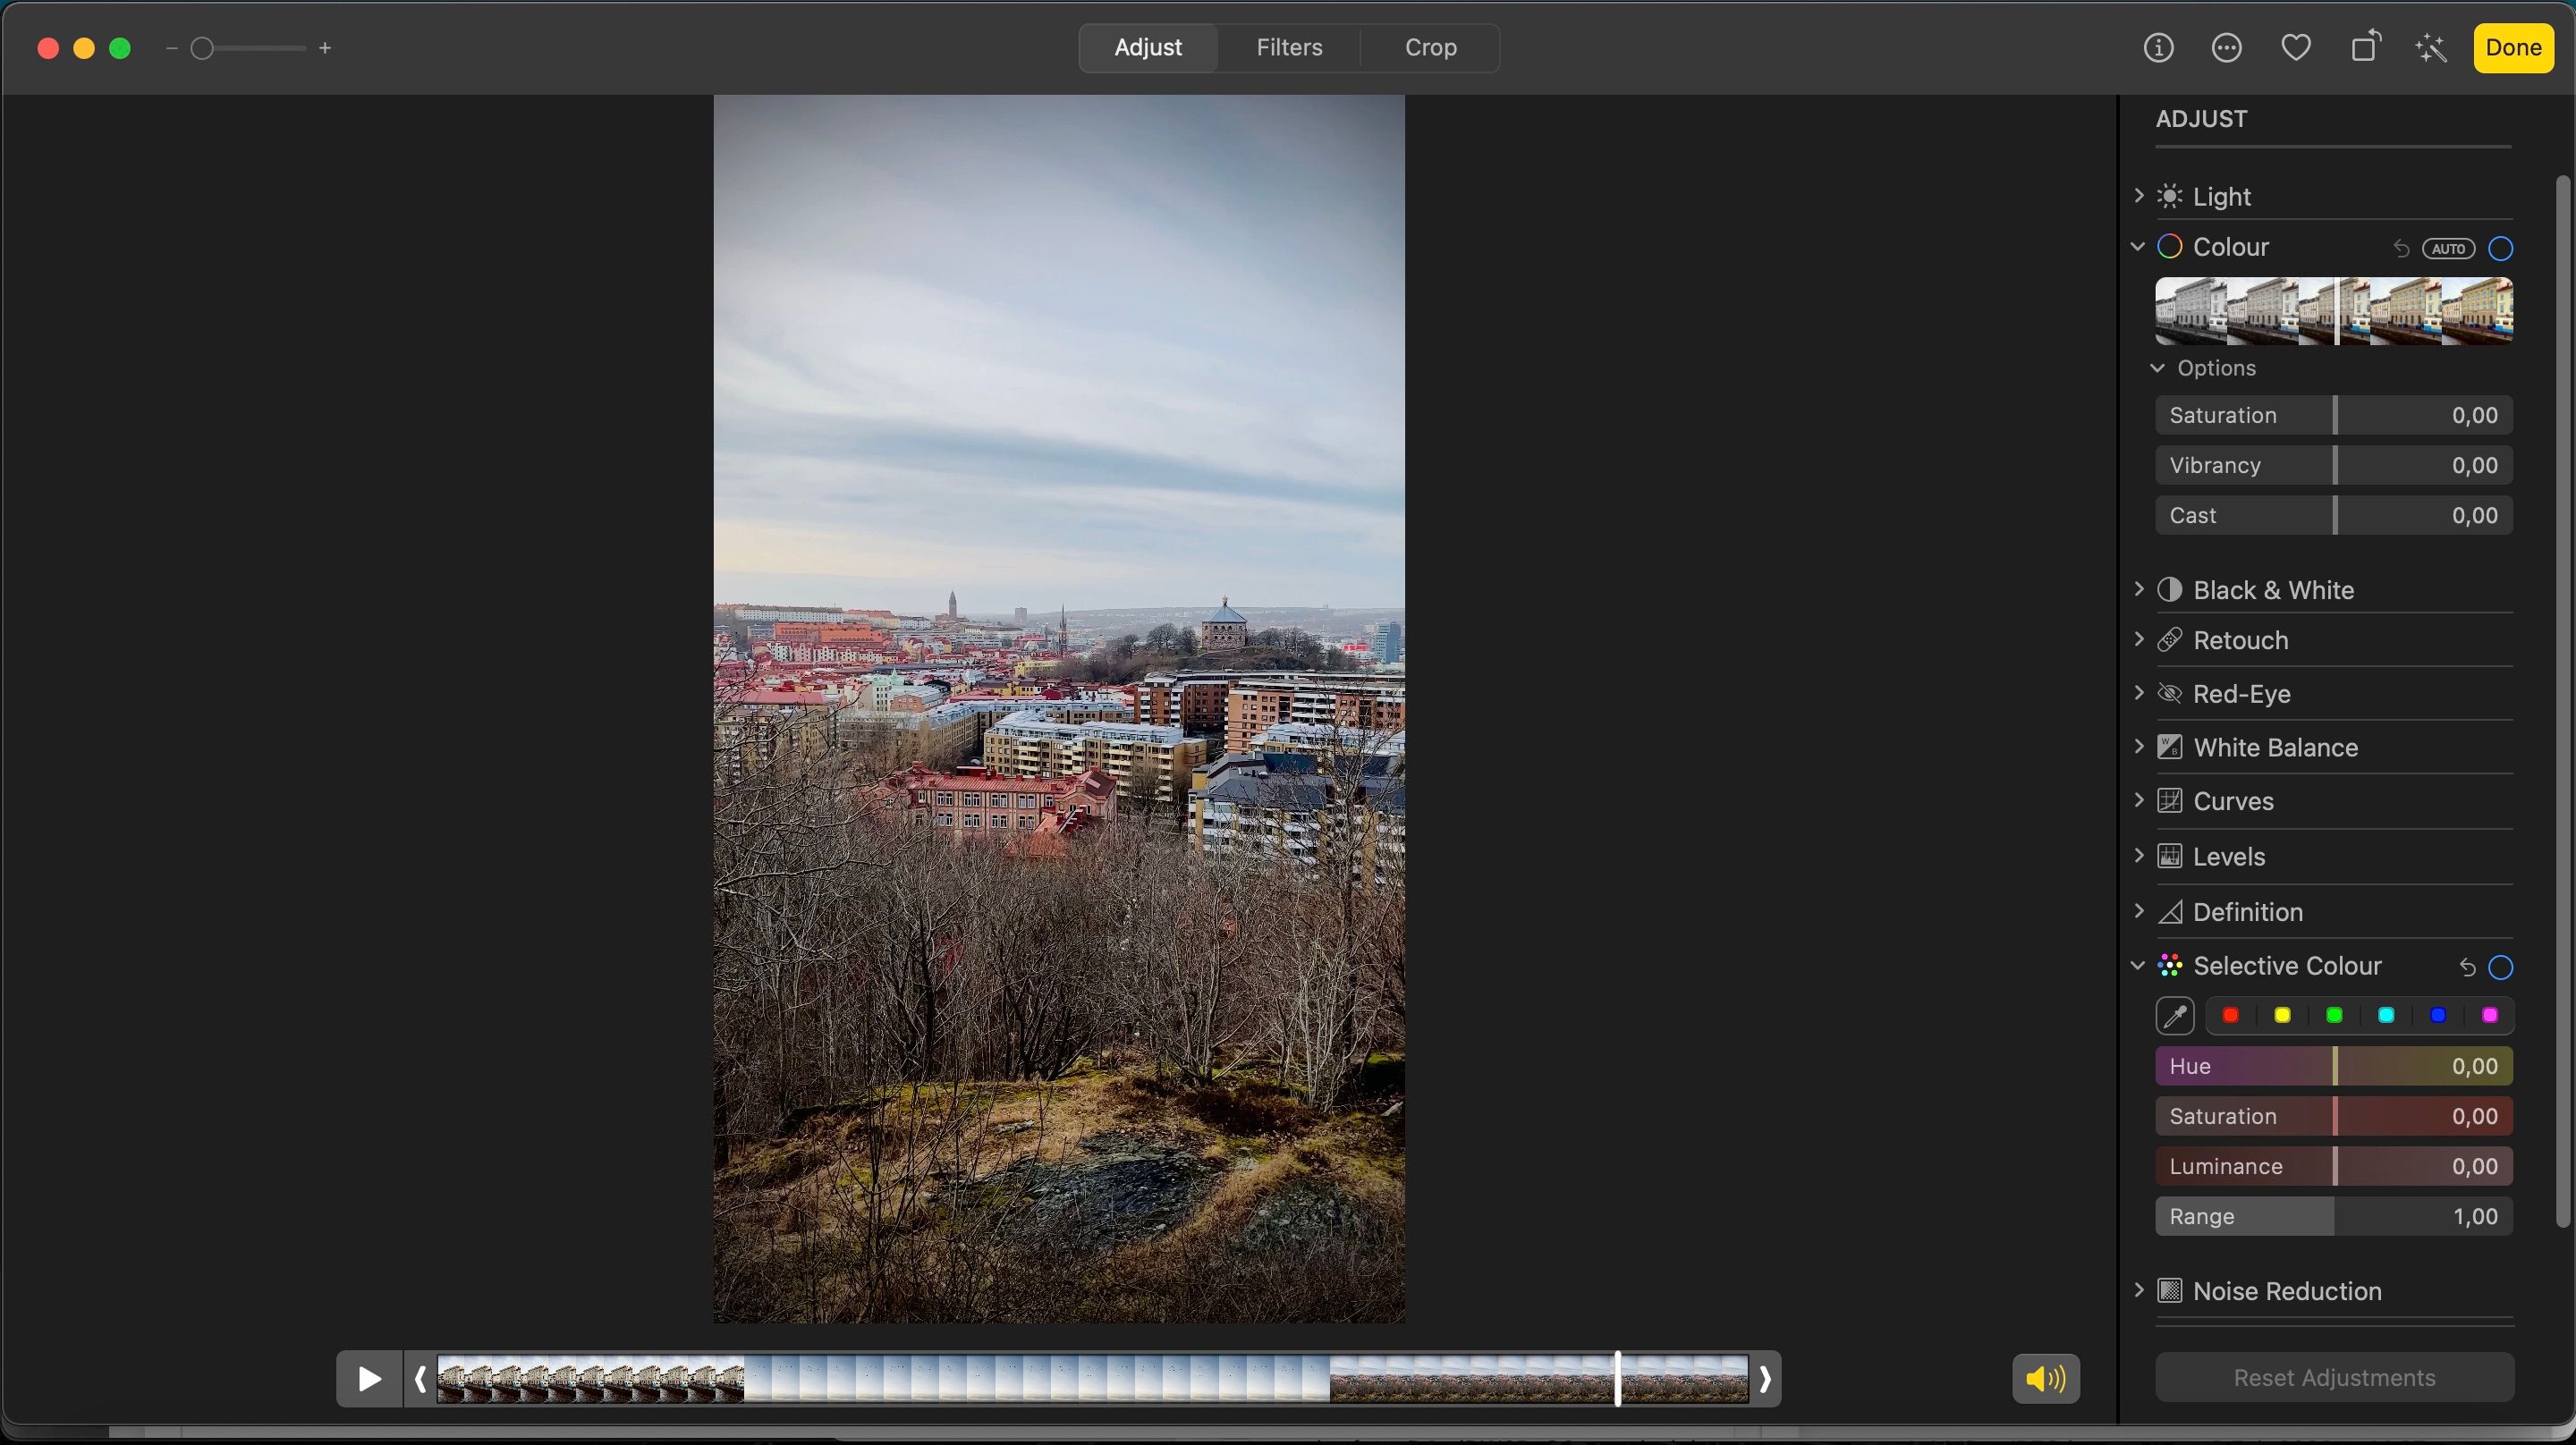Switch to the Adjust tab

pyautogui.click(x=1148, y=47)
